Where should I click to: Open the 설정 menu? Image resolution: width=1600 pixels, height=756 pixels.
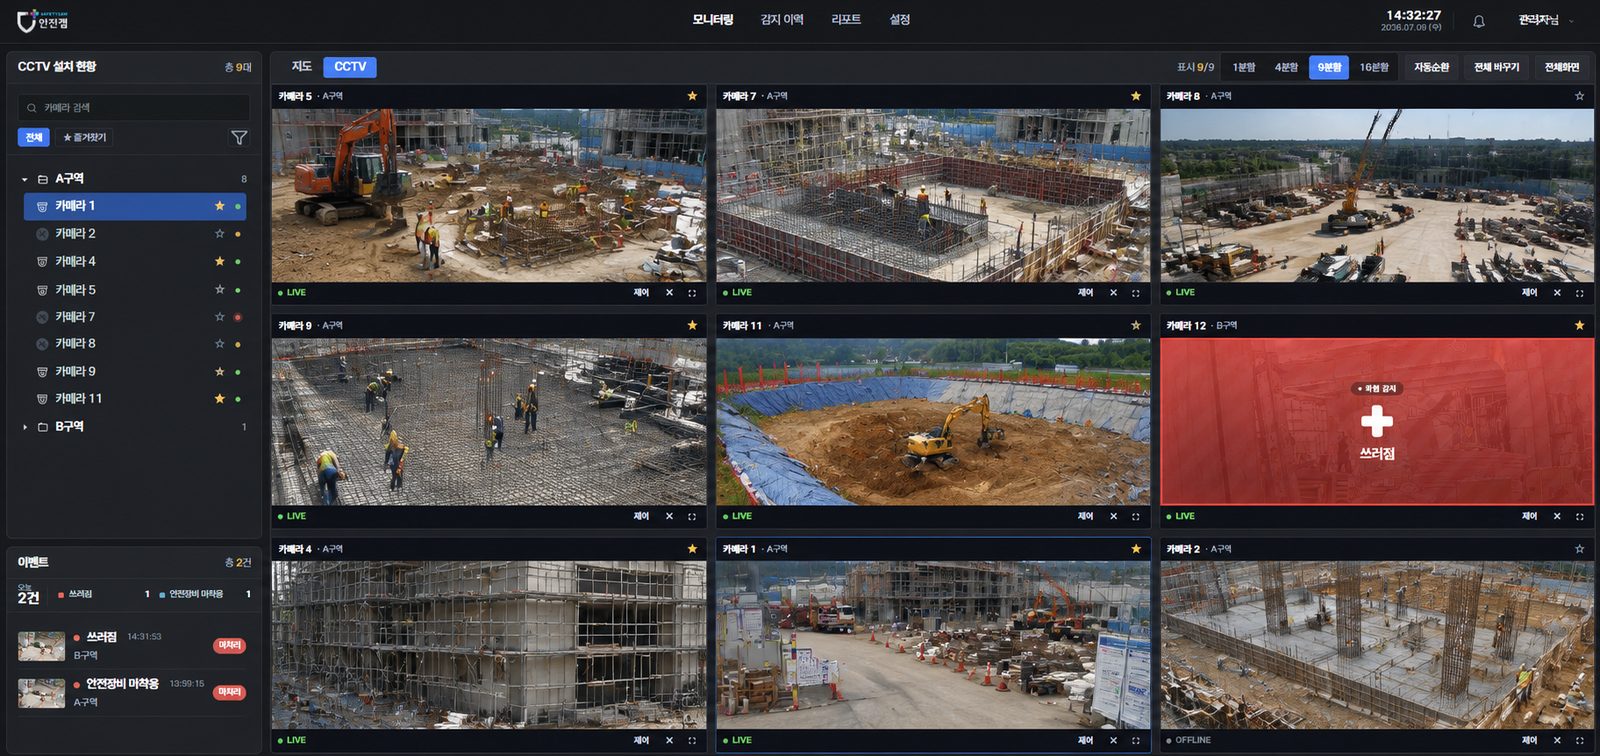[900, 20]
